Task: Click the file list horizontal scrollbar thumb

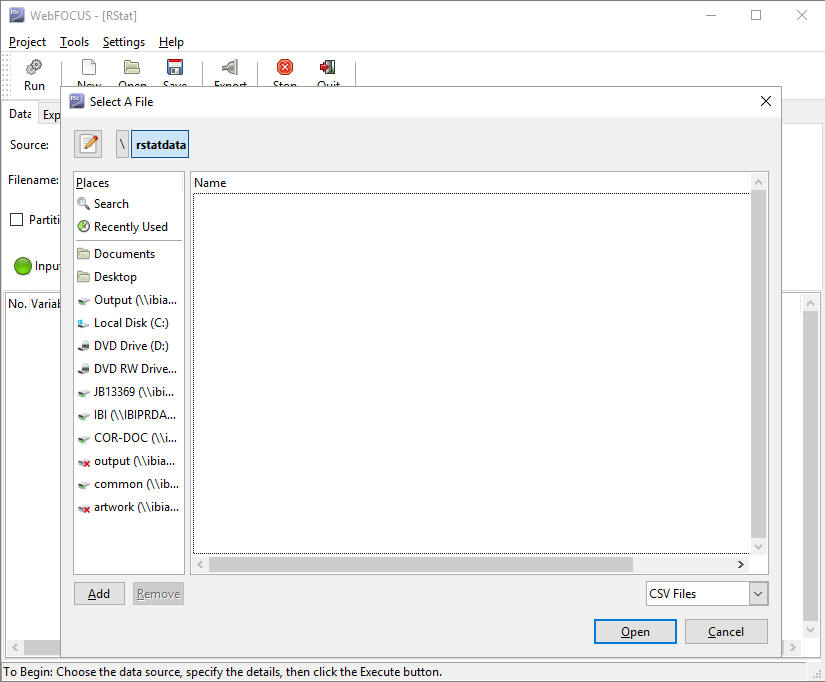Action: coord(421,564)
